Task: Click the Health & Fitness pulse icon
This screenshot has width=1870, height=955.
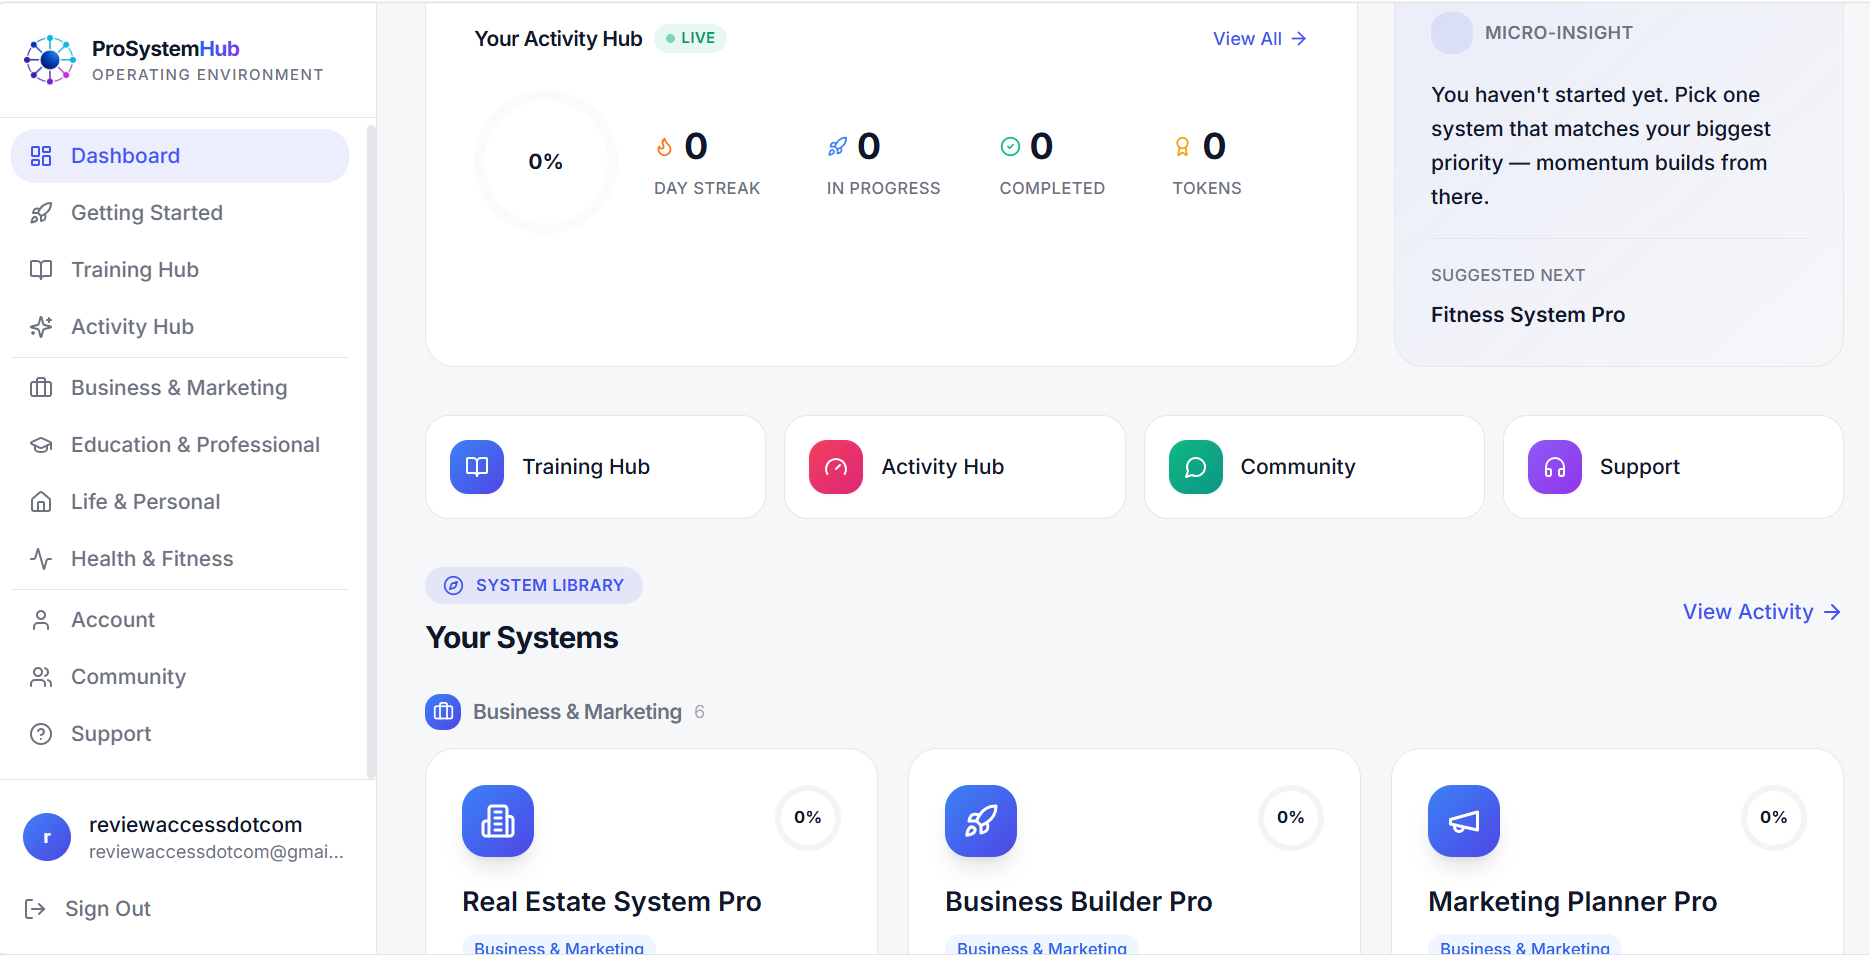Action: (x=41, y=559)
